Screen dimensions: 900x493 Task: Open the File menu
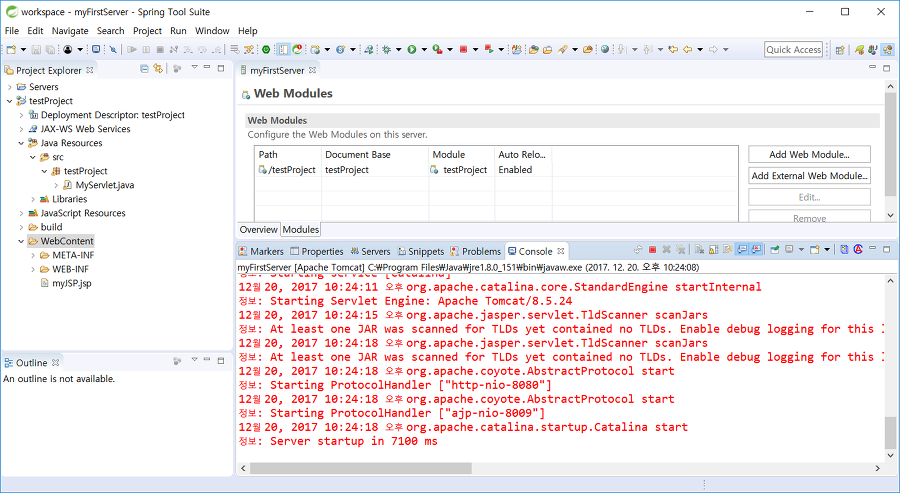pos(11,31)
